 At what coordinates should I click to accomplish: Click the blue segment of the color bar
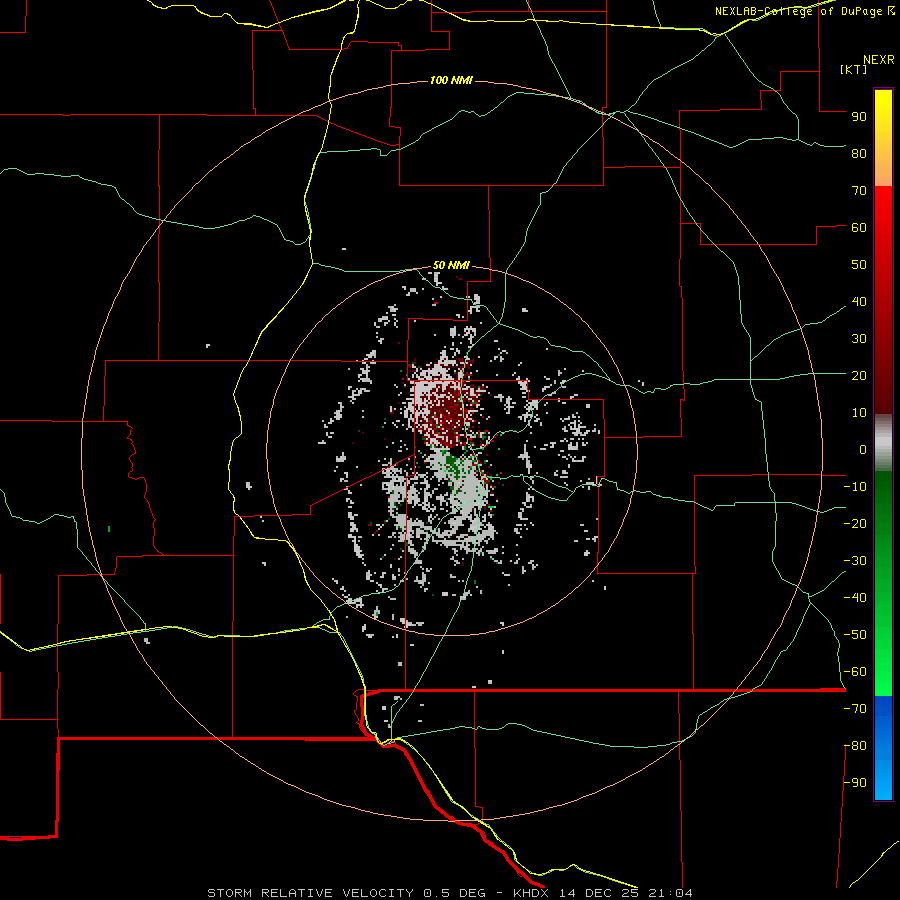click(883, 747)
